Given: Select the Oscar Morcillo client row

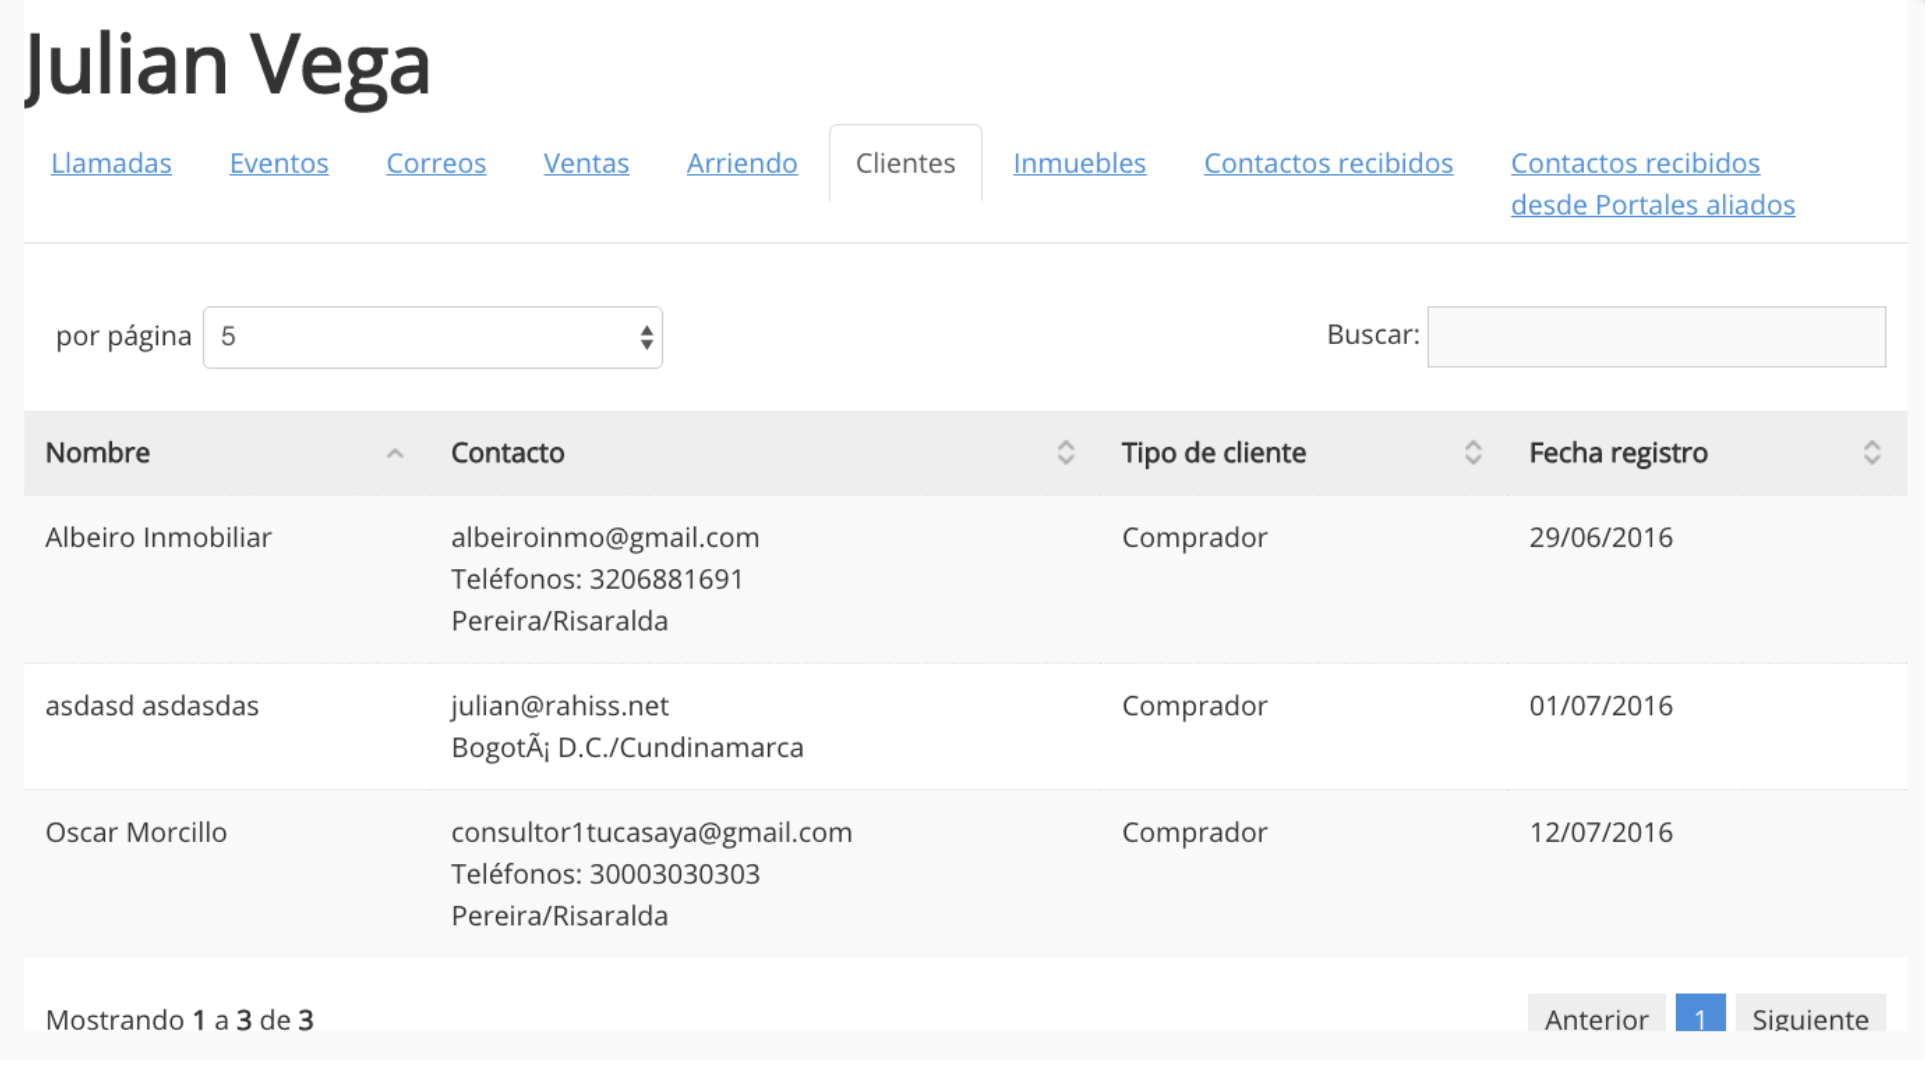Looking at the screenshot, I should coord(136,832).
